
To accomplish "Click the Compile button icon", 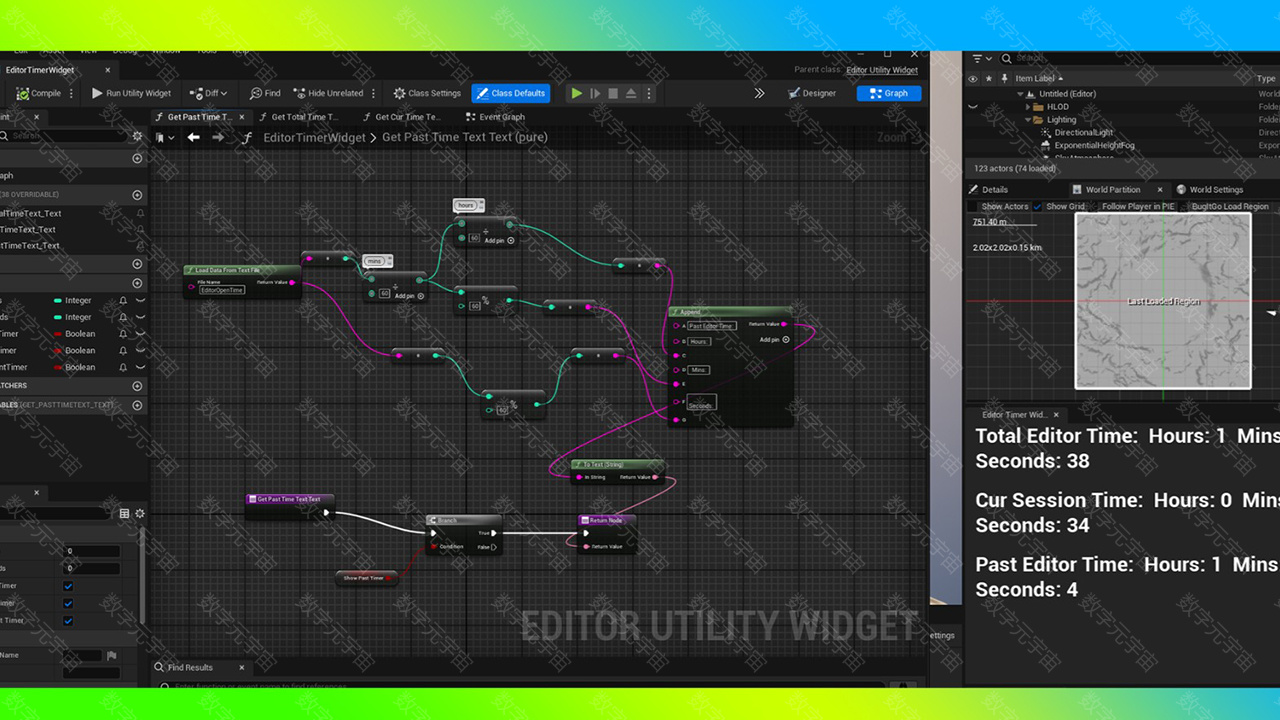I will (x=22, y=93).
